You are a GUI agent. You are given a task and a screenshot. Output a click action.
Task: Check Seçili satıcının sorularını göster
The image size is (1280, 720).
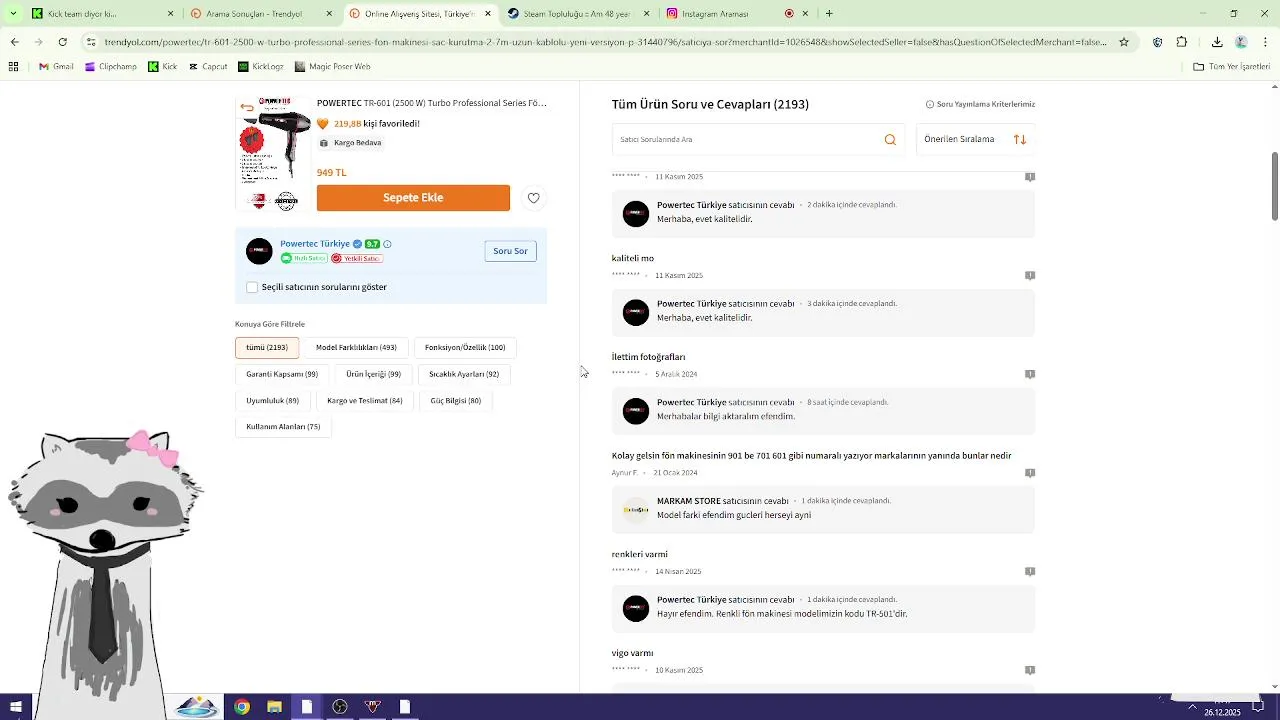[x=252, y=287]
